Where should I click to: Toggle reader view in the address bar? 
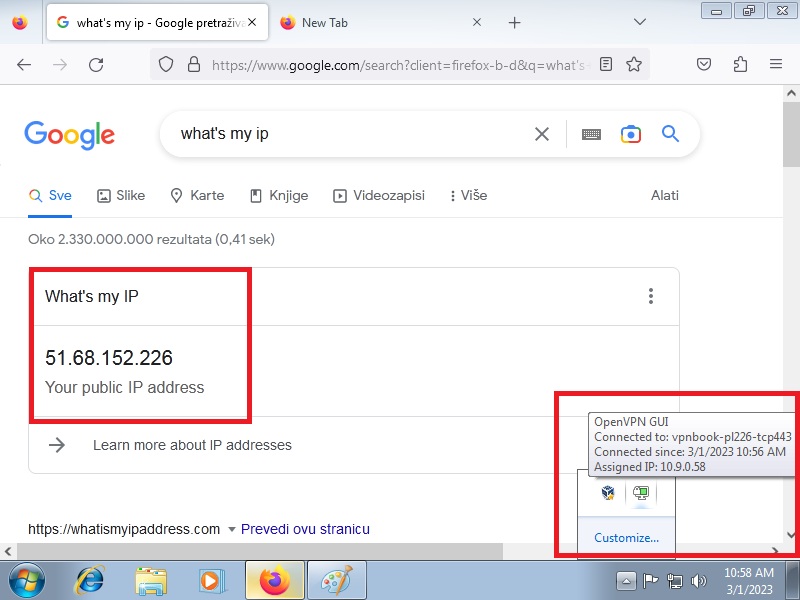click(x=606, y=64)
